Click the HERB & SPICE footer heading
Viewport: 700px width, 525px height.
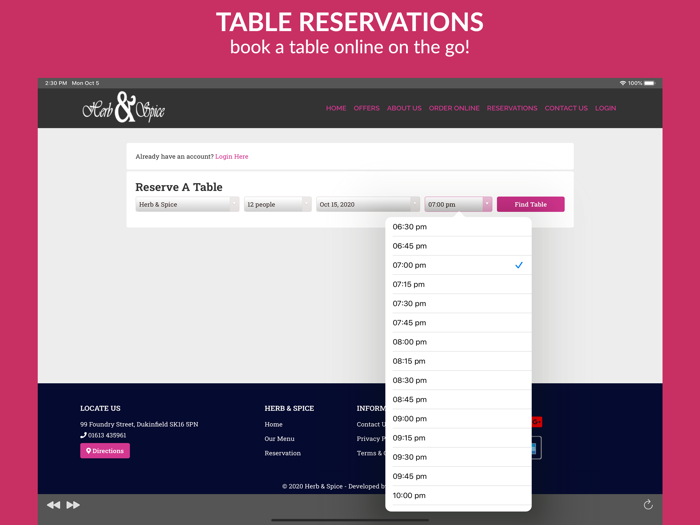[289, 408]
